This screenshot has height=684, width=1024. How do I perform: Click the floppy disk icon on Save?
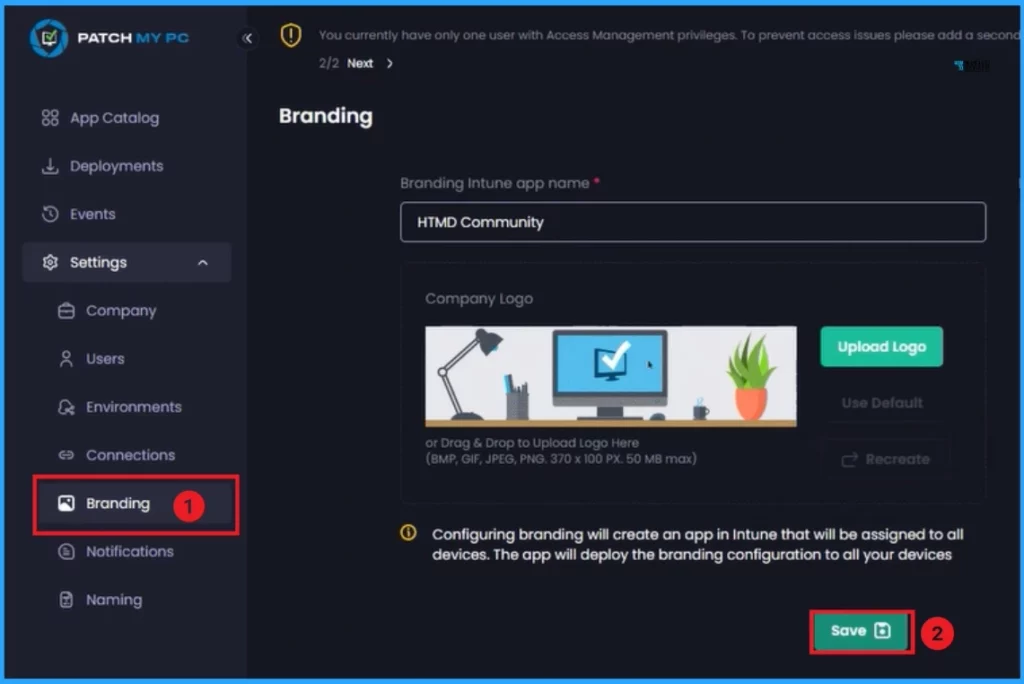pyautogui.click(x=882, y=630)
